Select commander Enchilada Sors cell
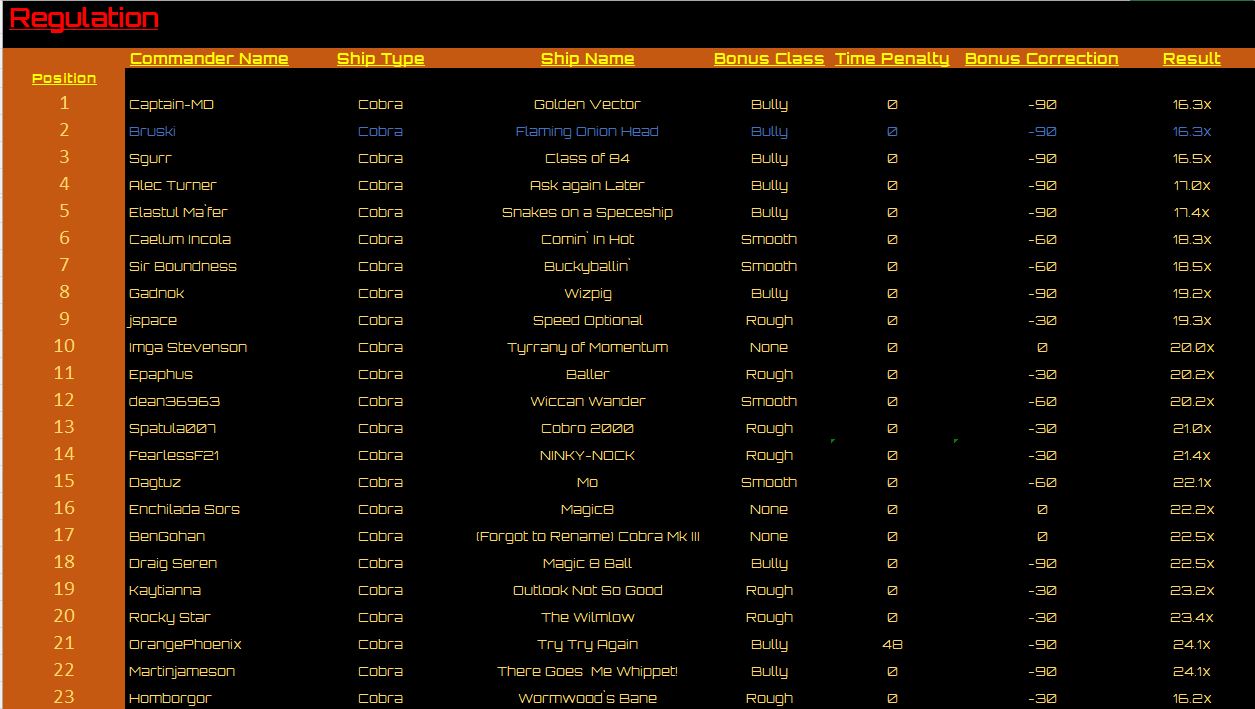1255x709 pixels. tap(184, 509)
